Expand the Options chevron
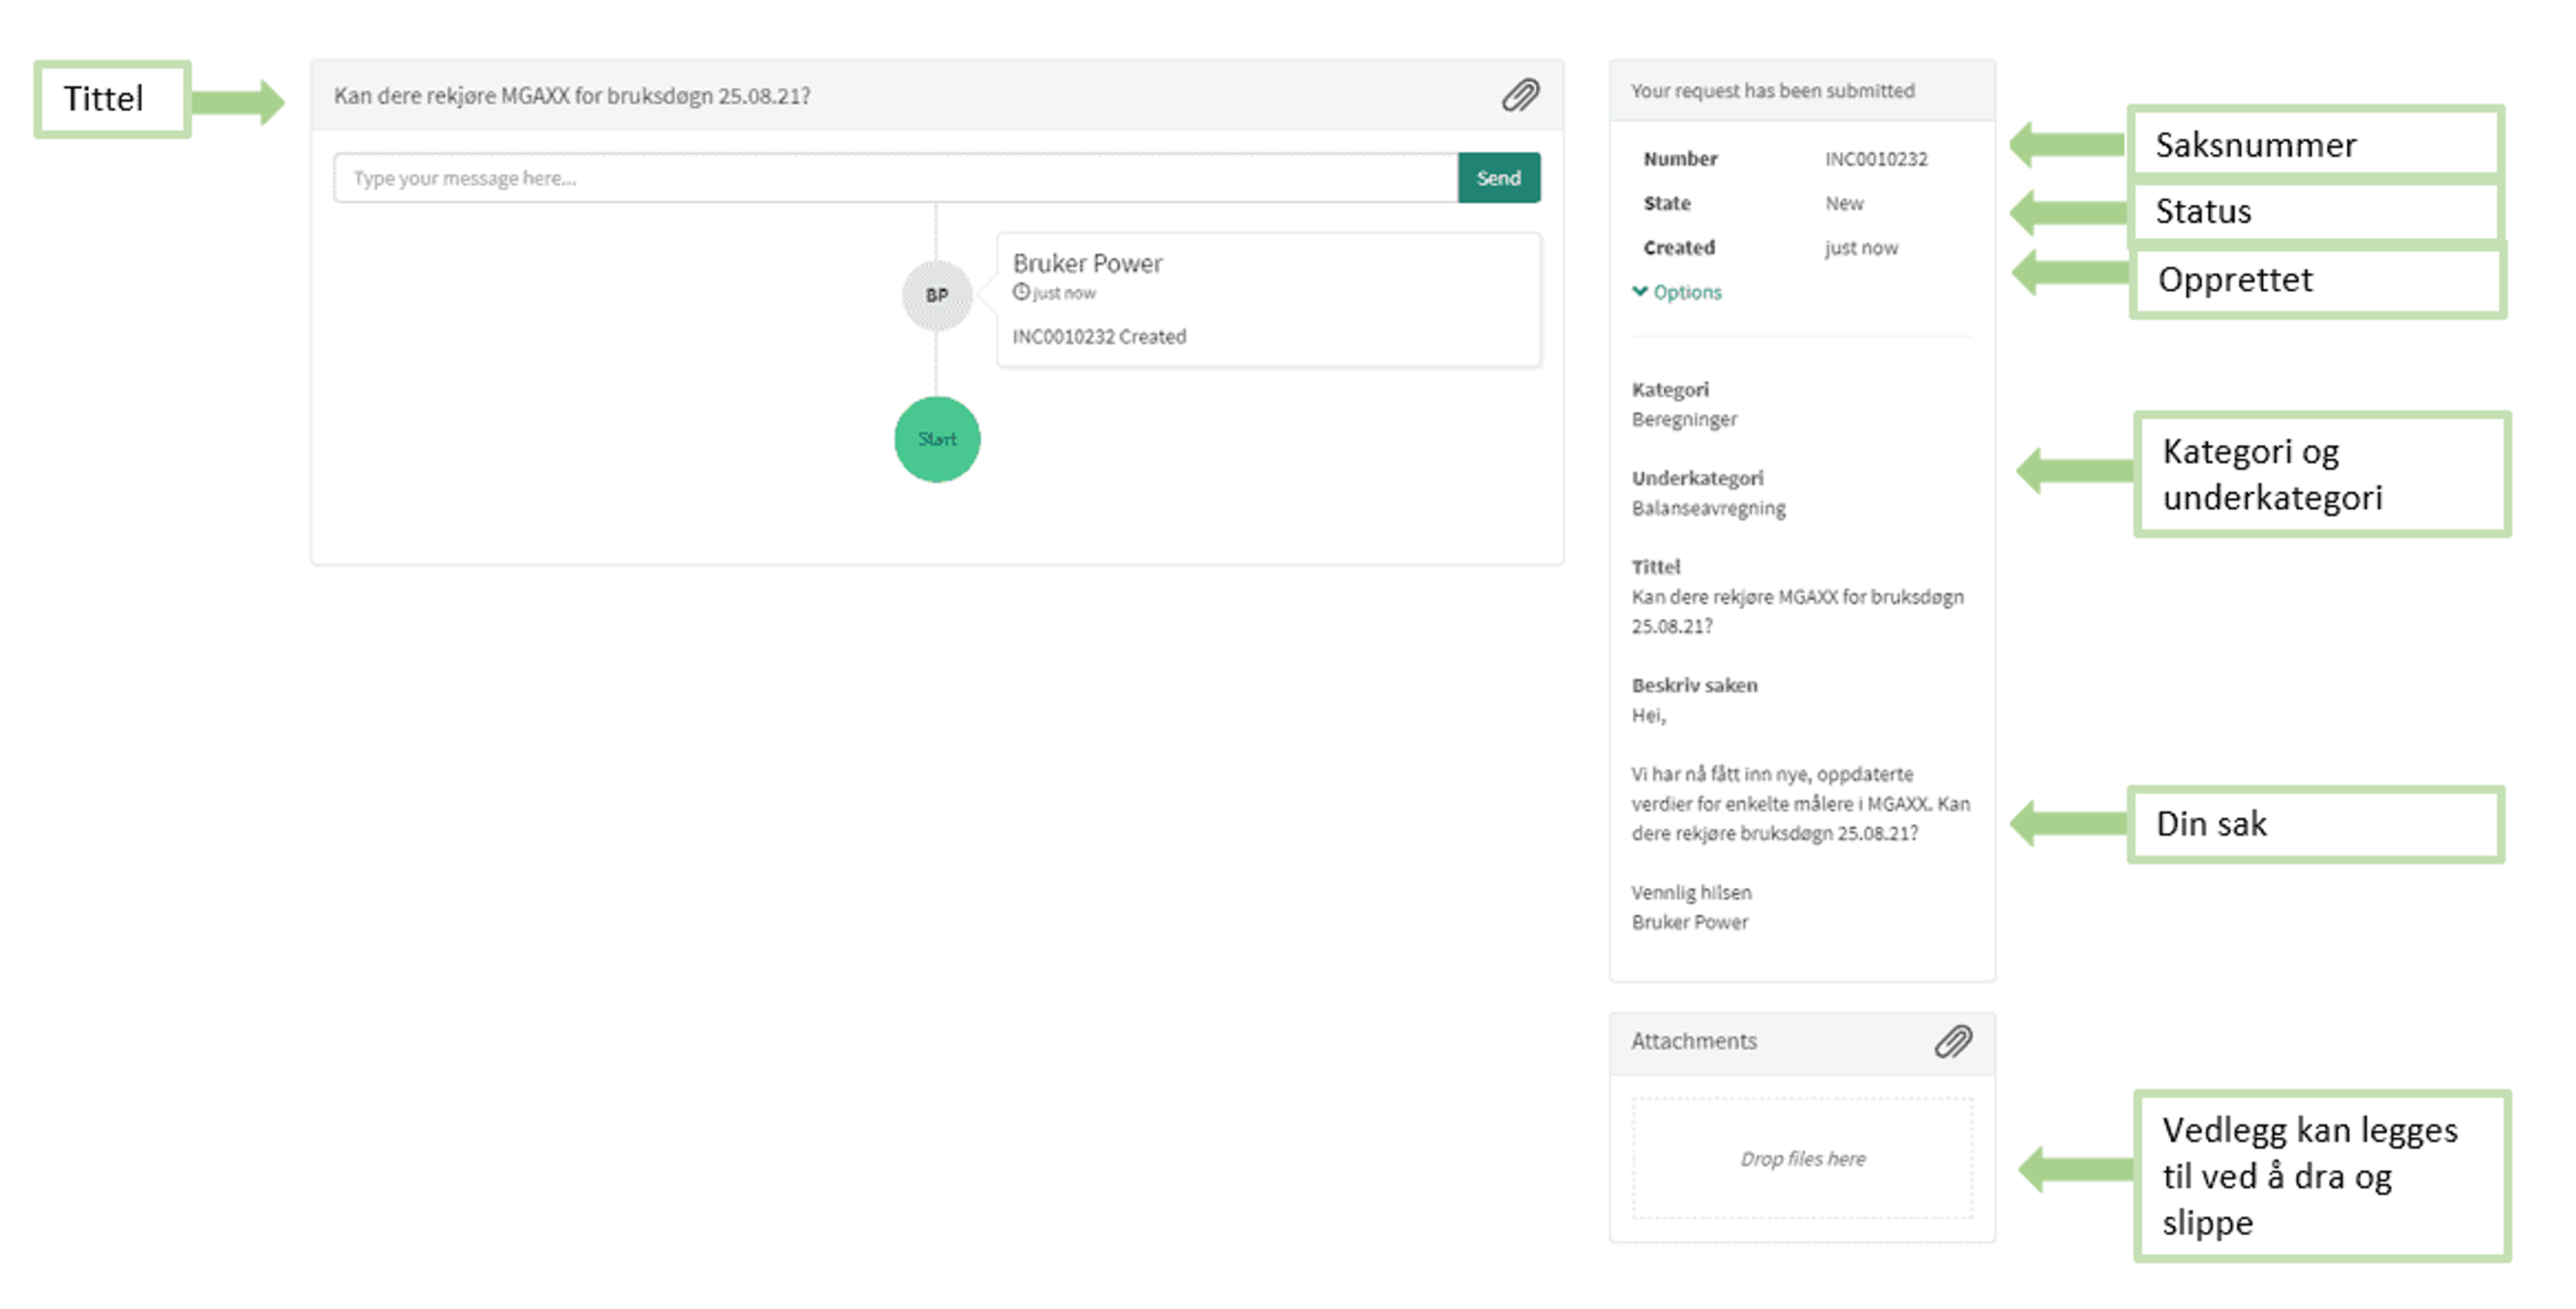 (x=1640, y=291)
